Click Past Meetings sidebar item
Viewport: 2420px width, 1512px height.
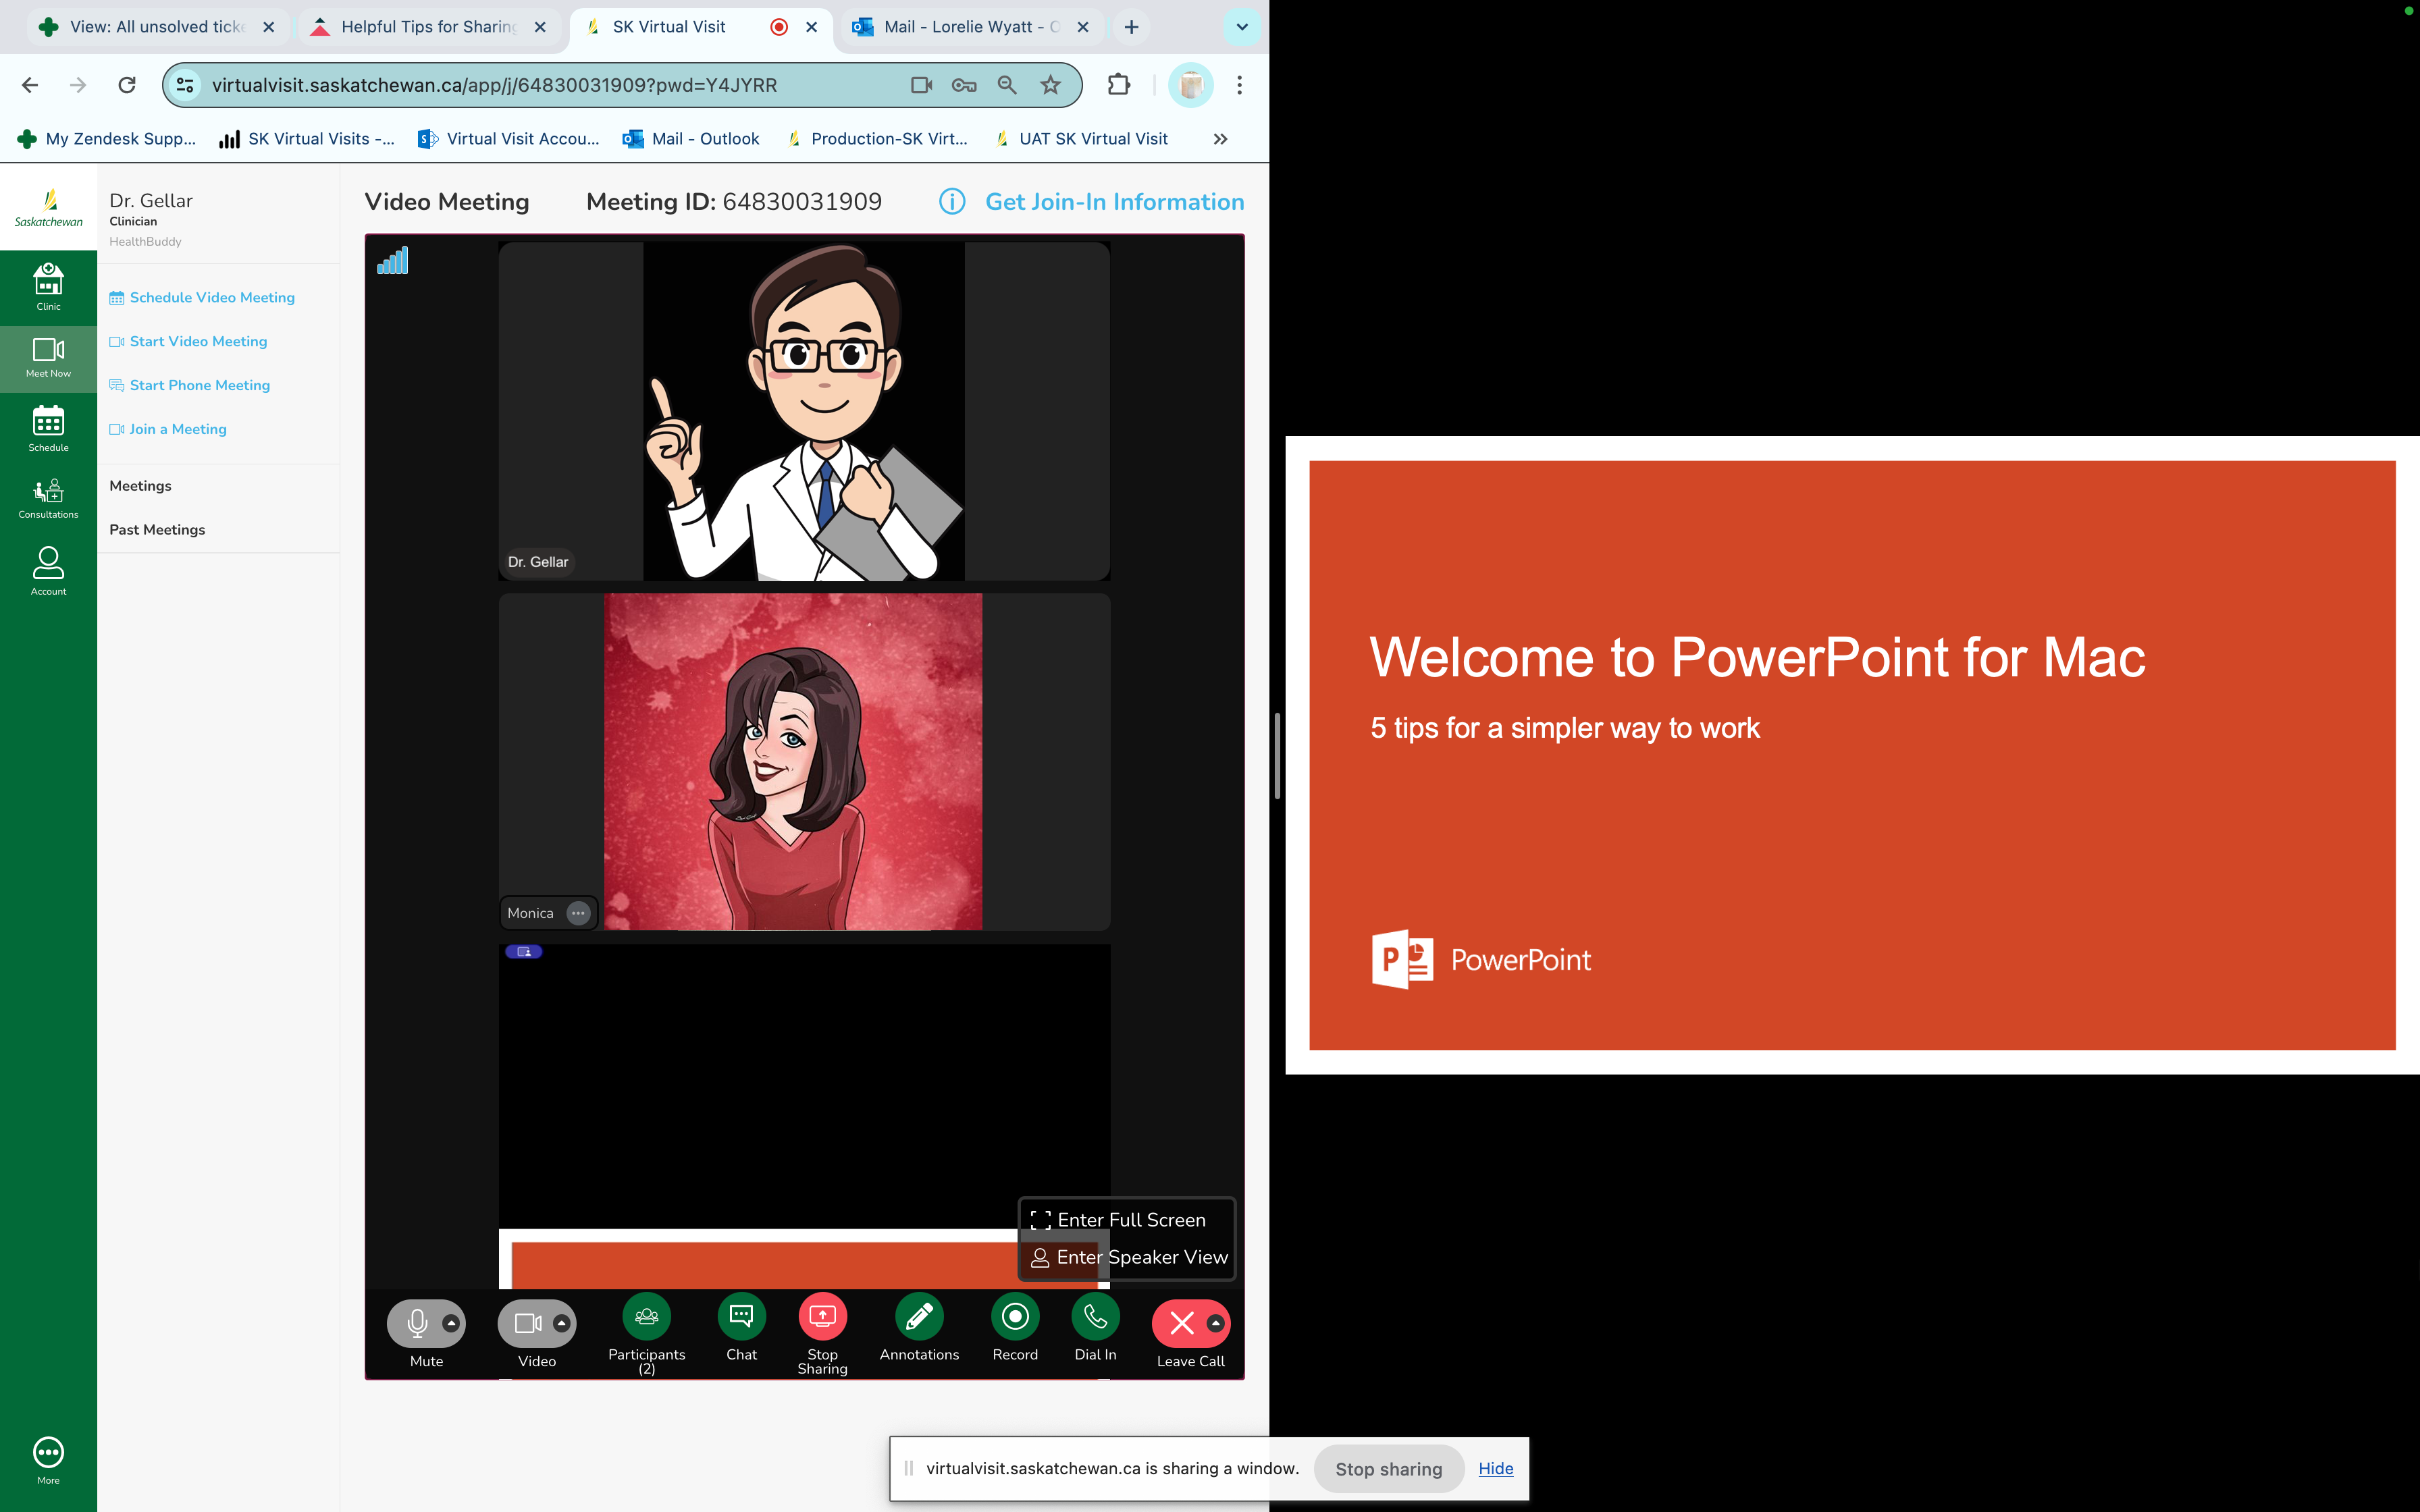[157, 530]
